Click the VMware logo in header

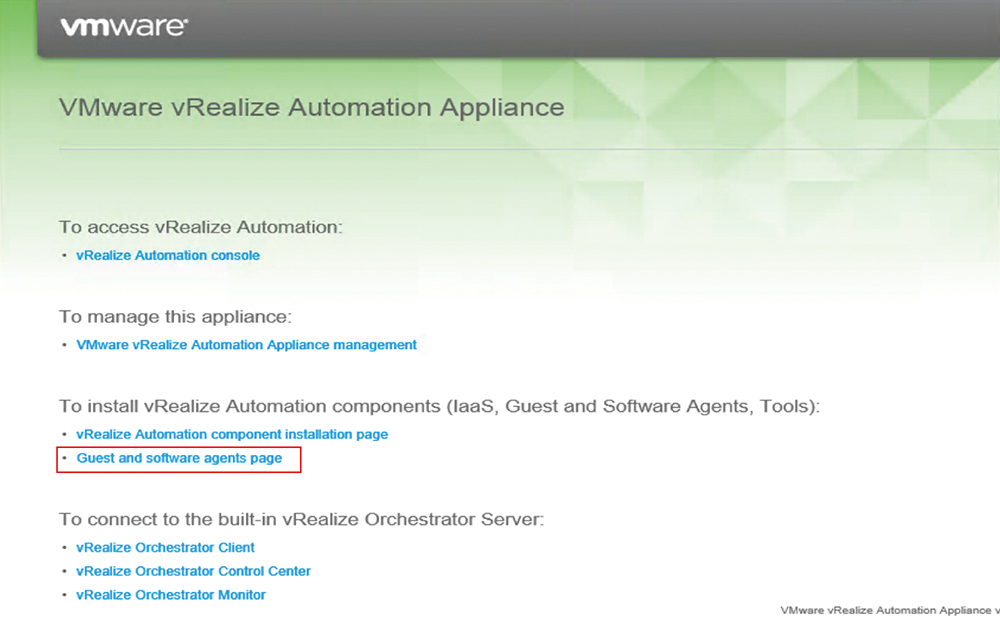[124, 26]
